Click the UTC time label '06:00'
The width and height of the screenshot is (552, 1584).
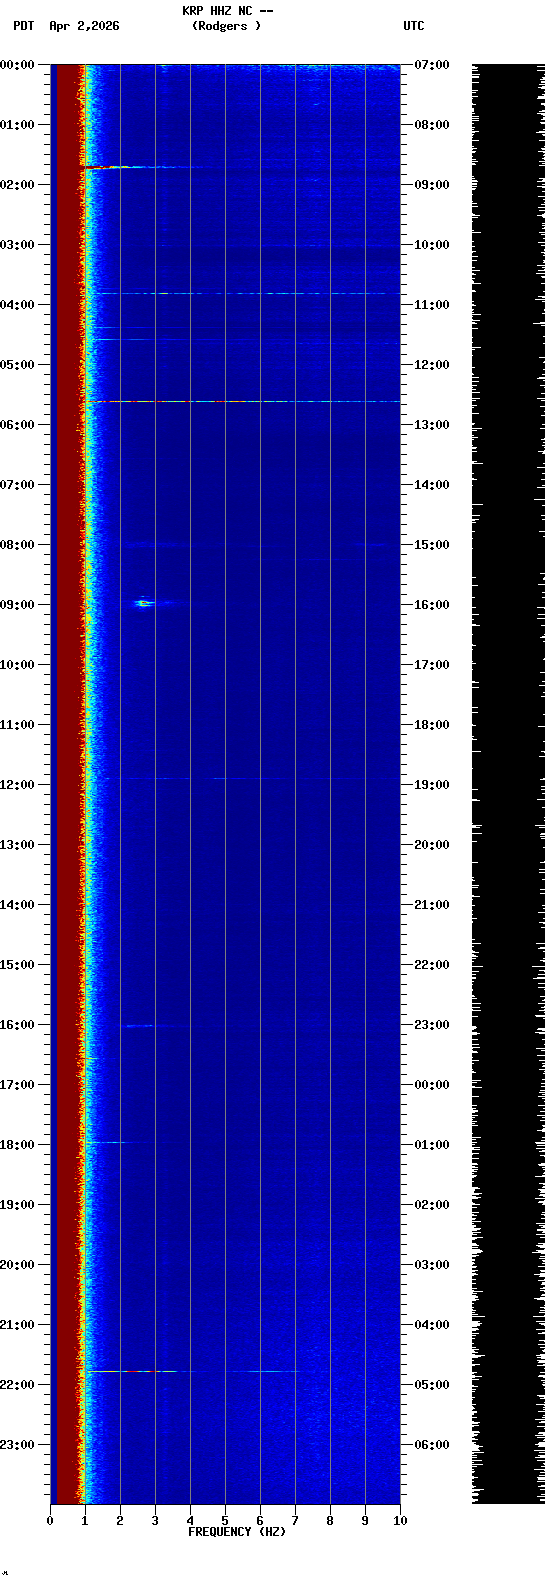coord(431,1445)
